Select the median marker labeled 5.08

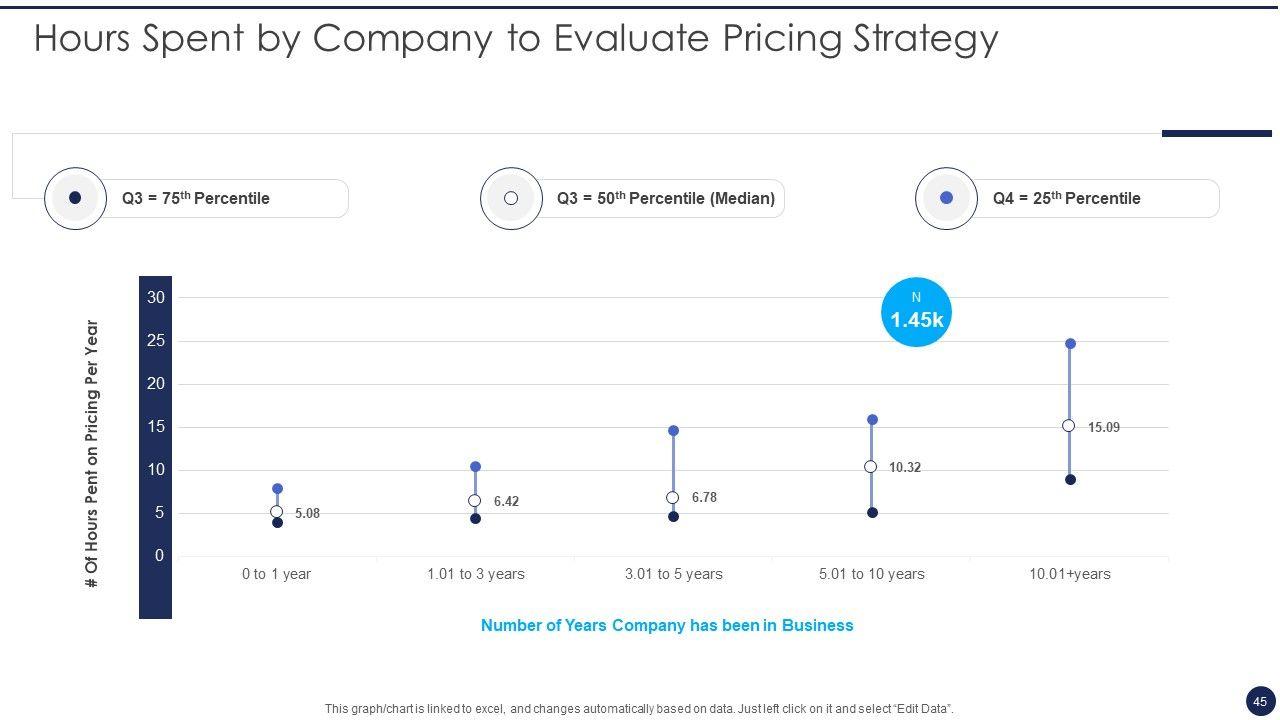(x=277, y=512)
